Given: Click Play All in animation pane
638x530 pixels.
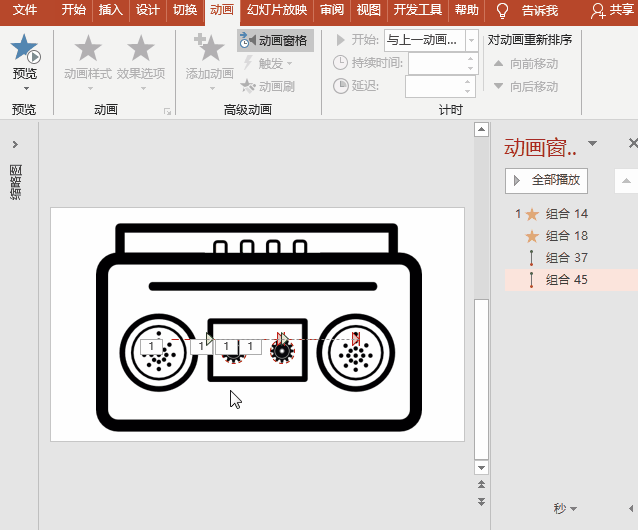Looking at the screenshot, I should tap(546, 180).
